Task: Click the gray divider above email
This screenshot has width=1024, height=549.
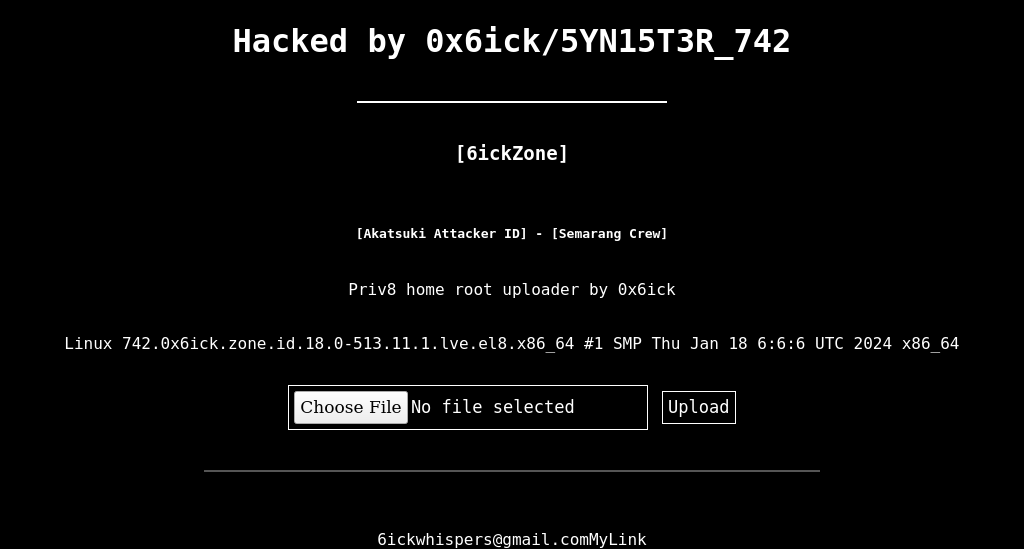Action: click(512, 471)
